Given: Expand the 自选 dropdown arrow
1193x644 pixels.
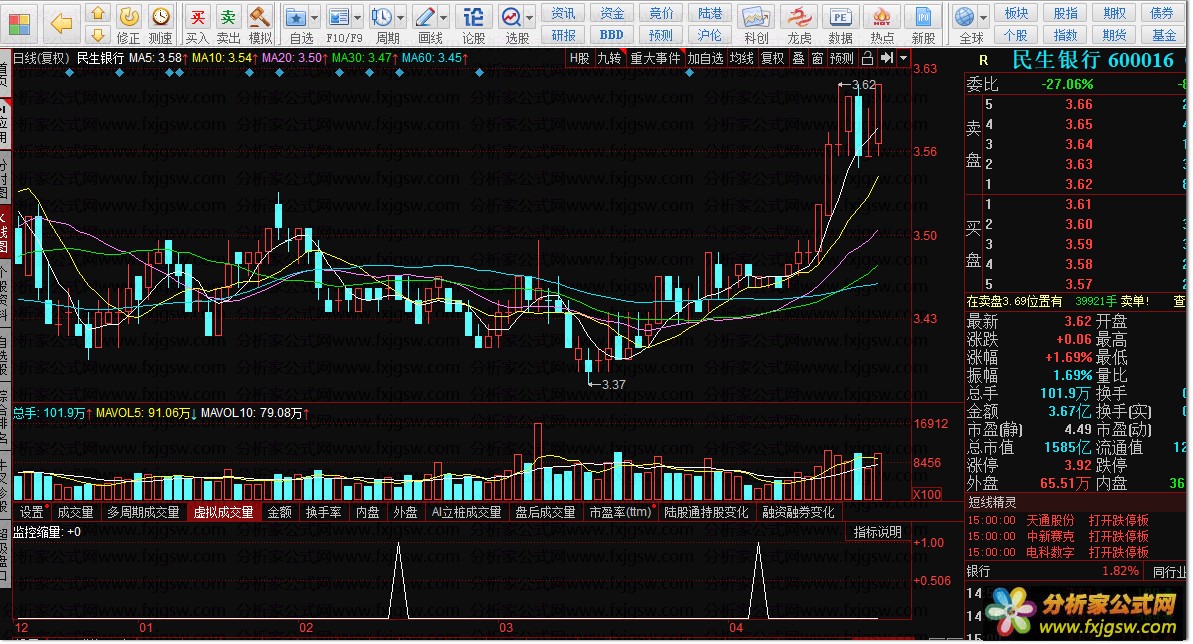Looking at the screenshot, I should coord(314,17).
